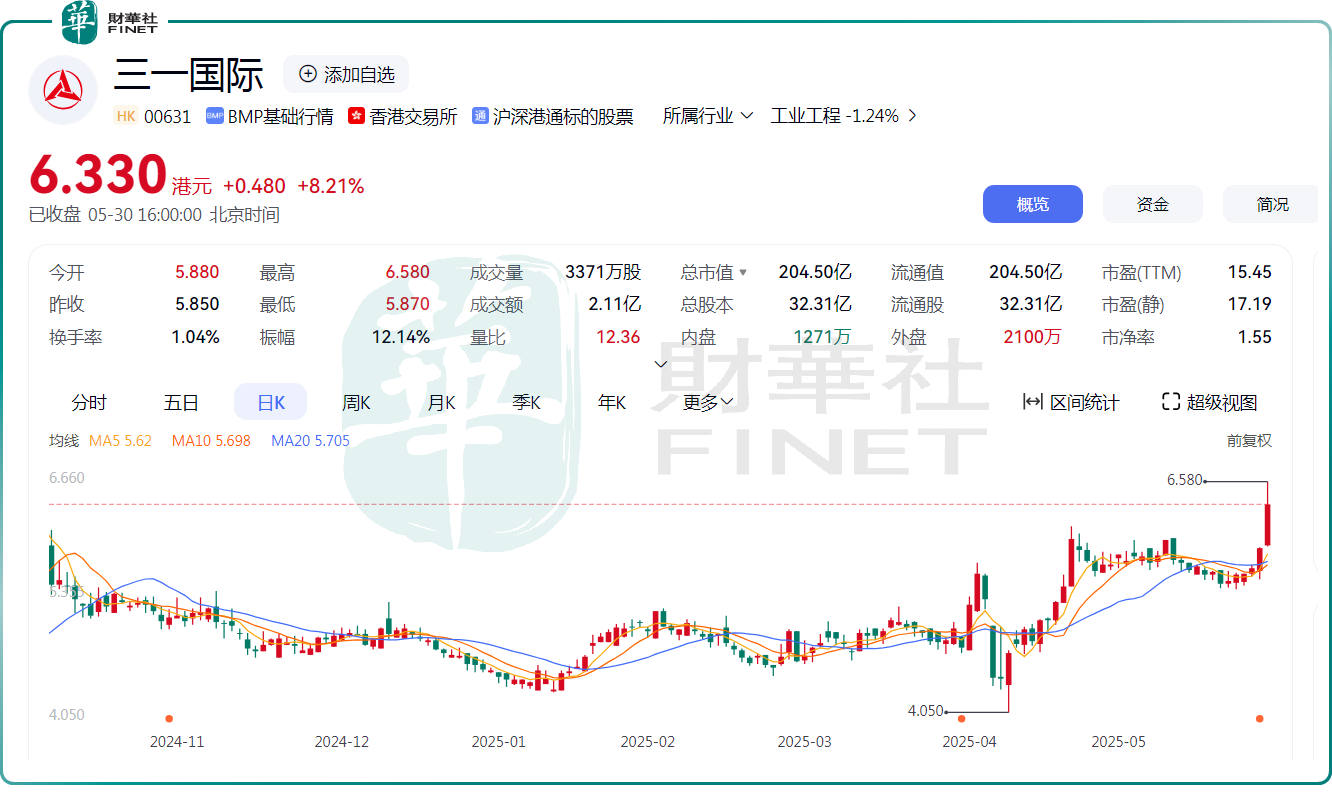
Task: Open the 沪深港通标的股票 link
Action: tap(563, 116)
